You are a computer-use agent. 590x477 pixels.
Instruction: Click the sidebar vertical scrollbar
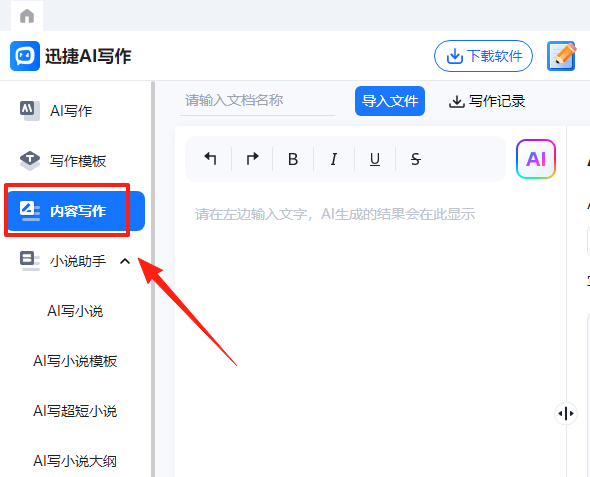click(x=153, y=279)
